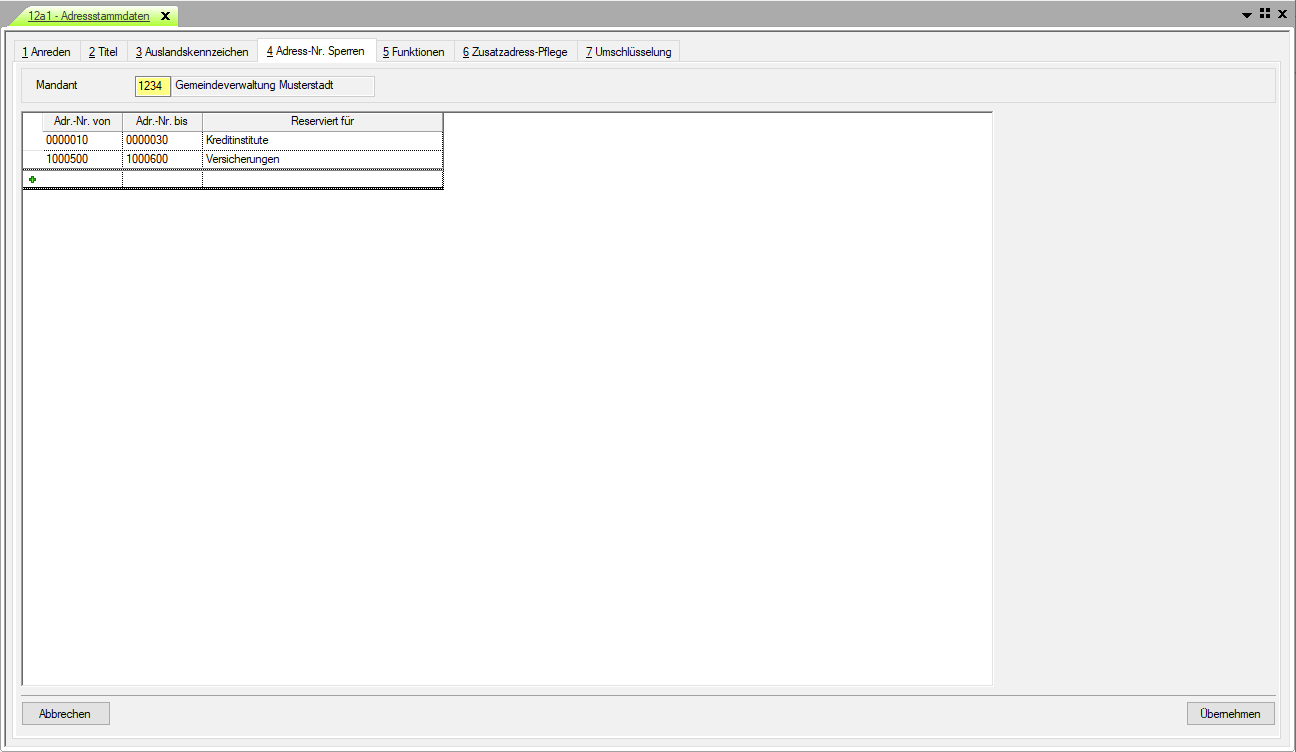Open the window list dropdown arrow
Viewport: 1296px width, 752px height.
(x=1247, y=15)
